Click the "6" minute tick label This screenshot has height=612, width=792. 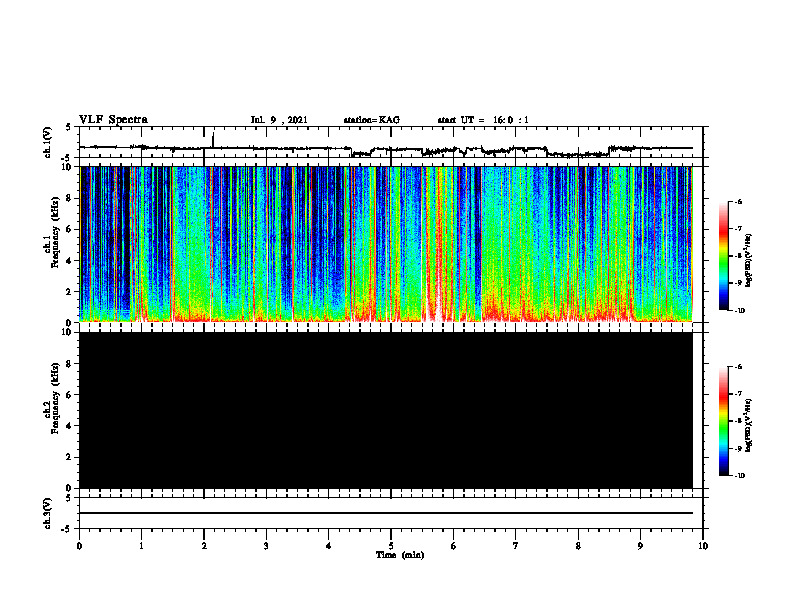(454, 546)
